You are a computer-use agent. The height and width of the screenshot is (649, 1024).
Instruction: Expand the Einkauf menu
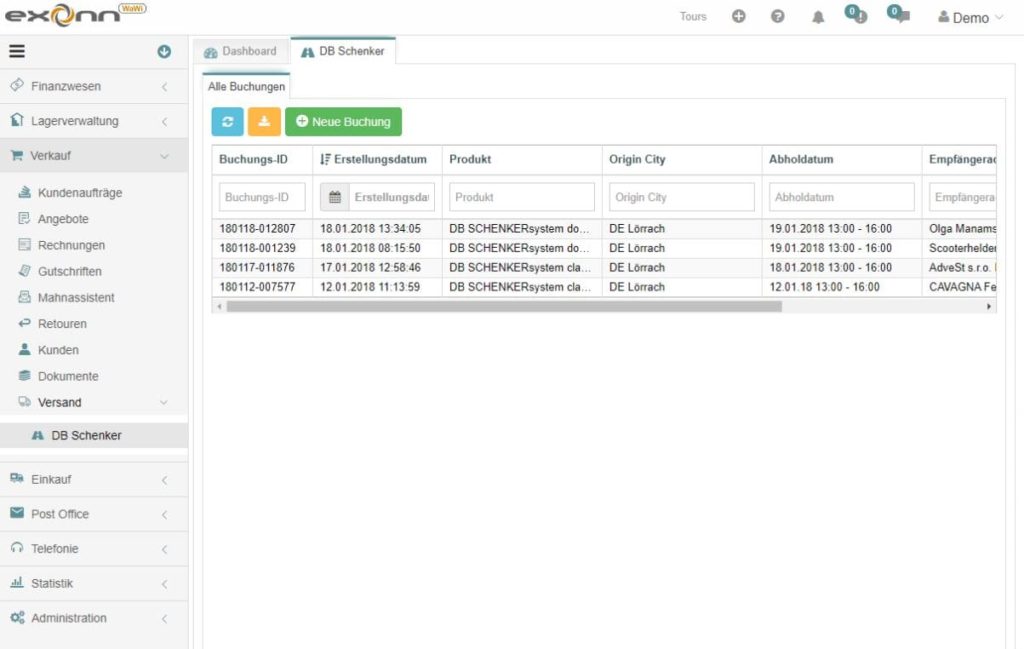point(94,479)
